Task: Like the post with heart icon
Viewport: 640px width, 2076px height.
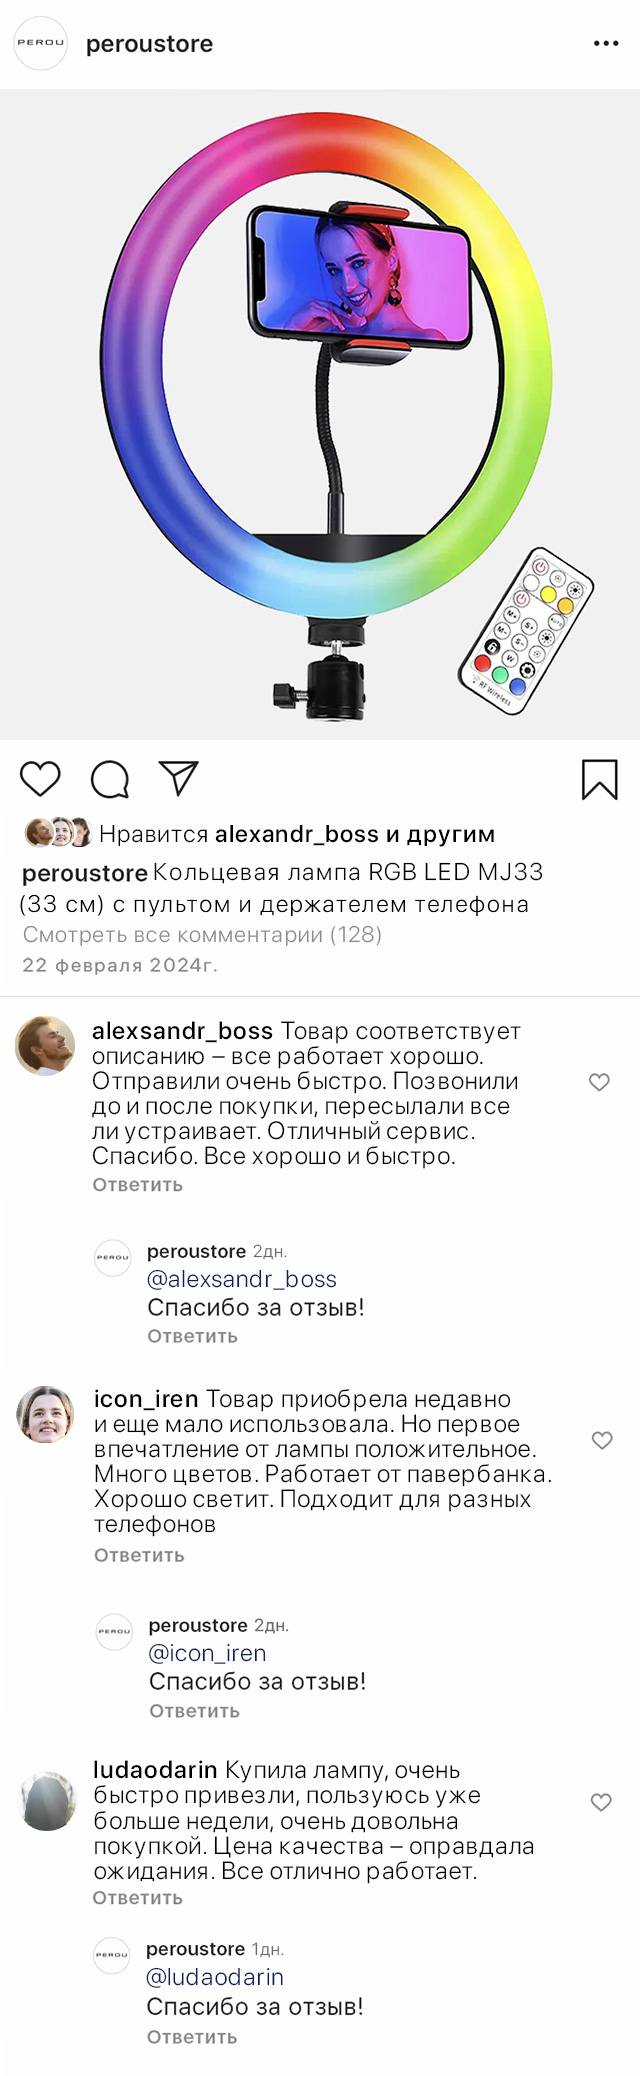Action: click(x=40, y=779)
